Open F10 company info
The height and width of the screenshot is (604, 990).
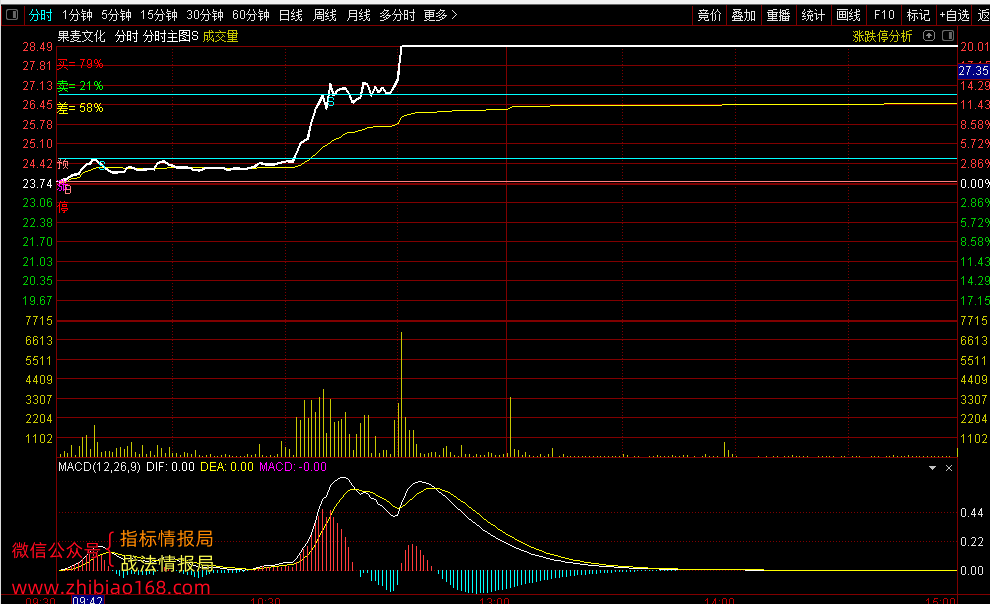point(883,15)
